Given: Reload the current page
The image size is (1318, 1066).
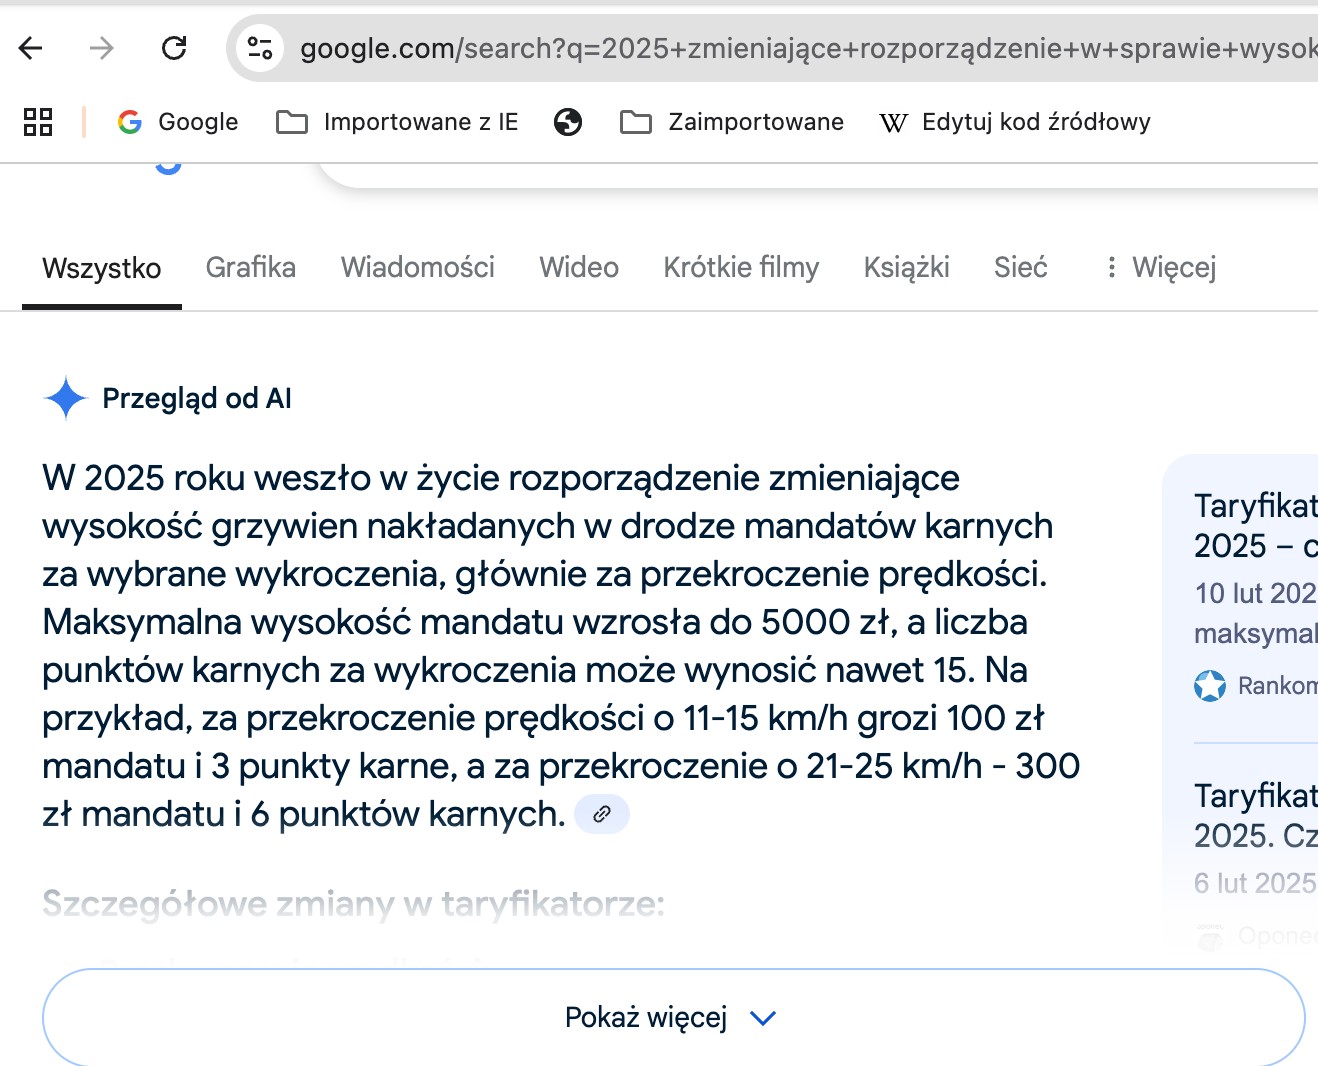Looking at the screenshot, I should (x=173, y=48).
